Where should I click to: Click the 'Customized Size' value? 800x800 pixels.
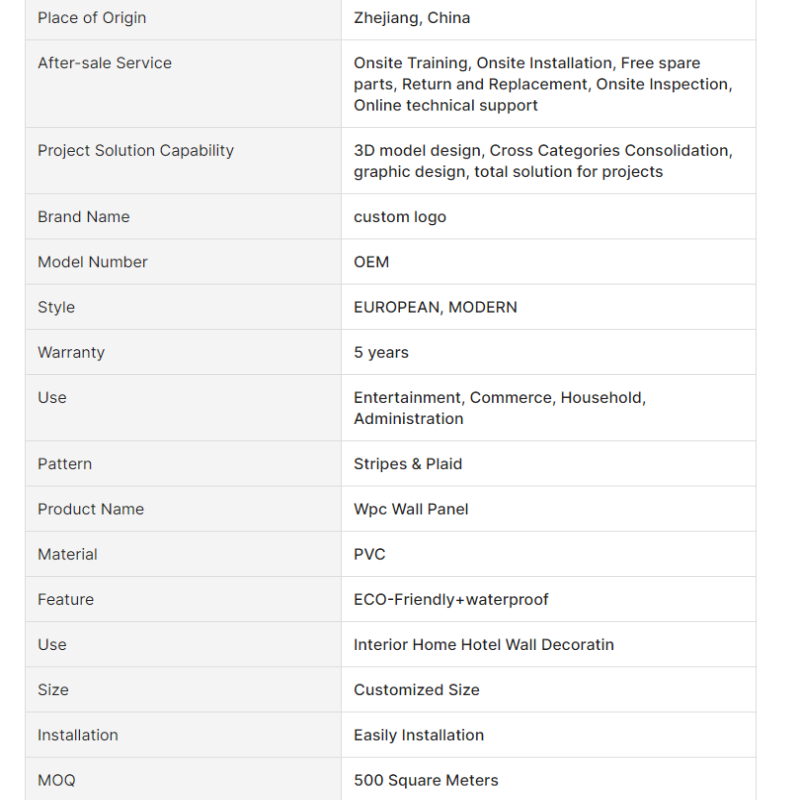(416, 690)
